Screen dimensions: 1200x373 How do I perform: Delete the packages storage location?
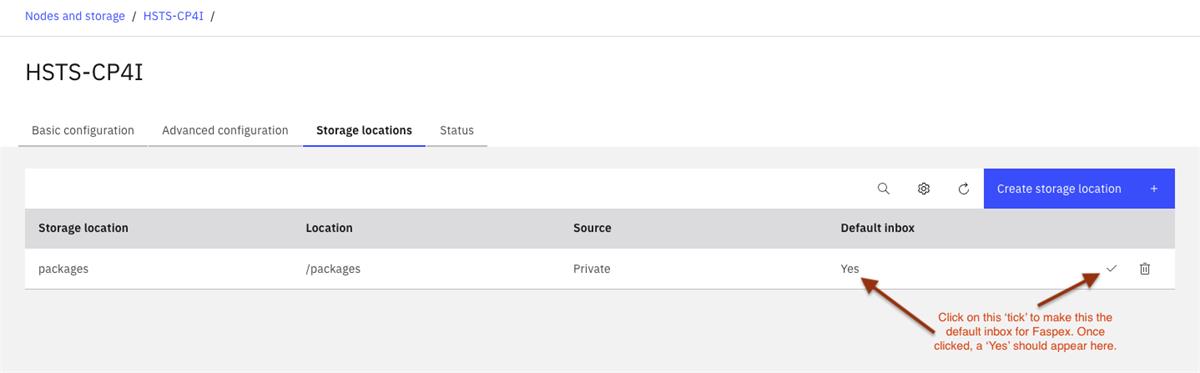point(1145,268)
